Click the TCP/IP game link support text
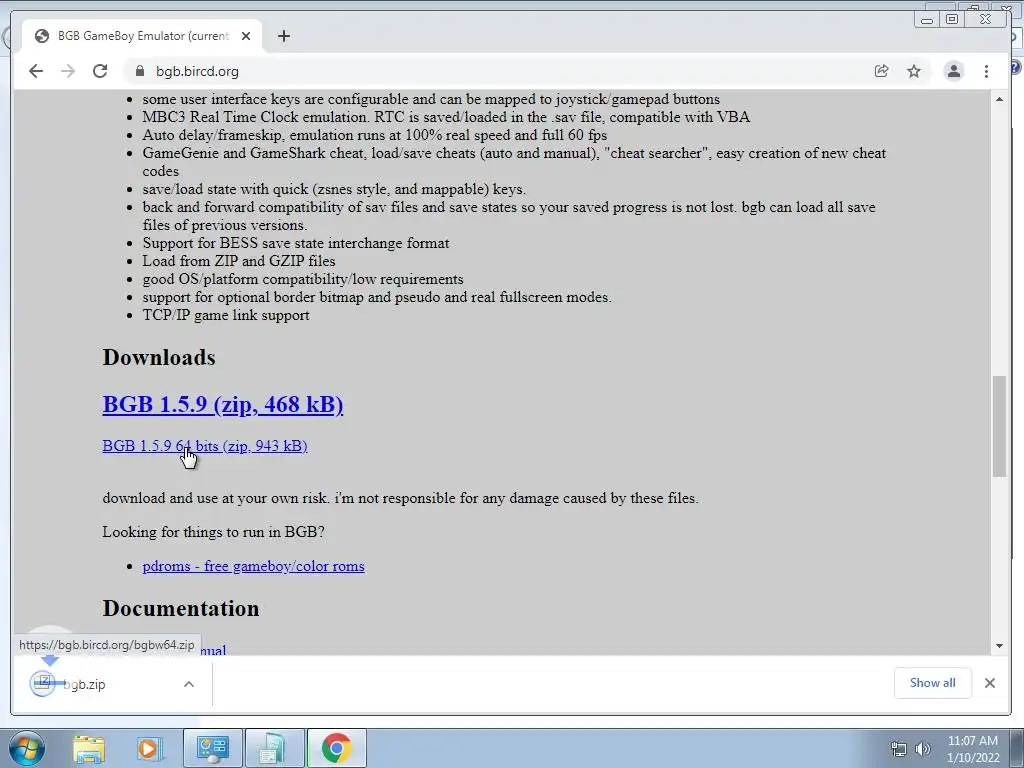 tap(226, 315)
